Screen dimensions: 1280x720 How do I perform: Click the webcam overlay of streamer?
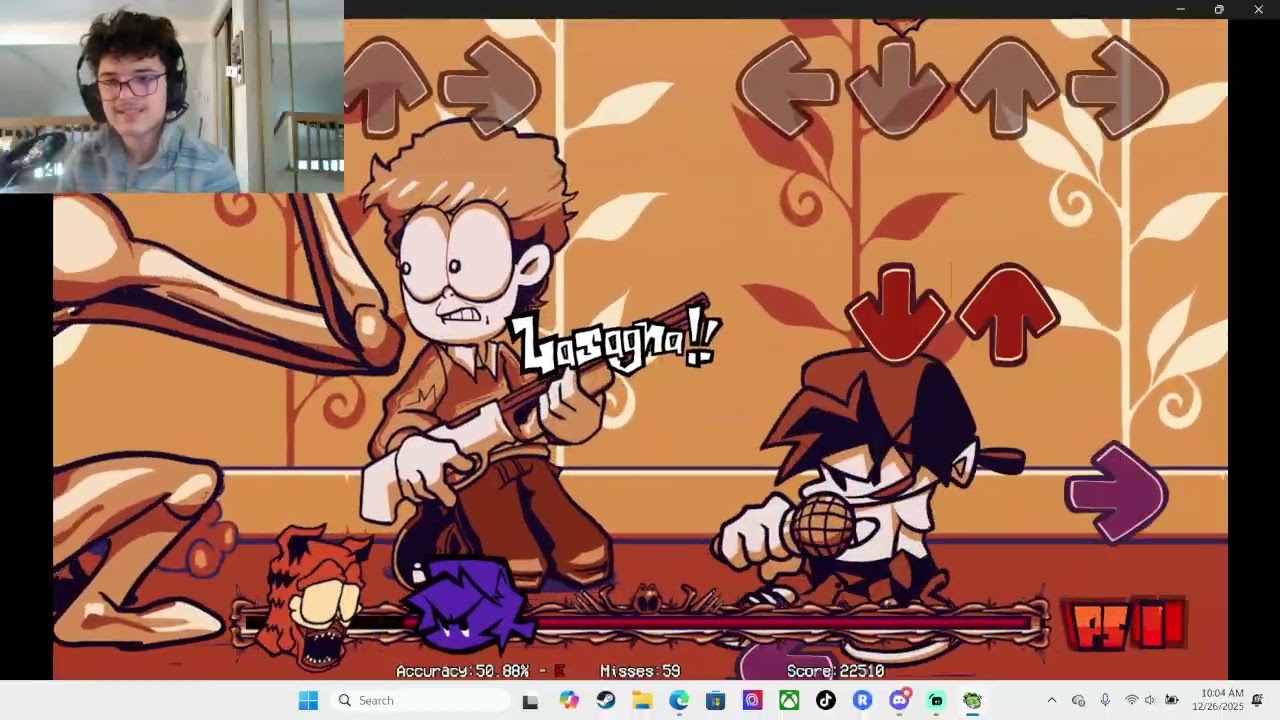tap(172, 96)
